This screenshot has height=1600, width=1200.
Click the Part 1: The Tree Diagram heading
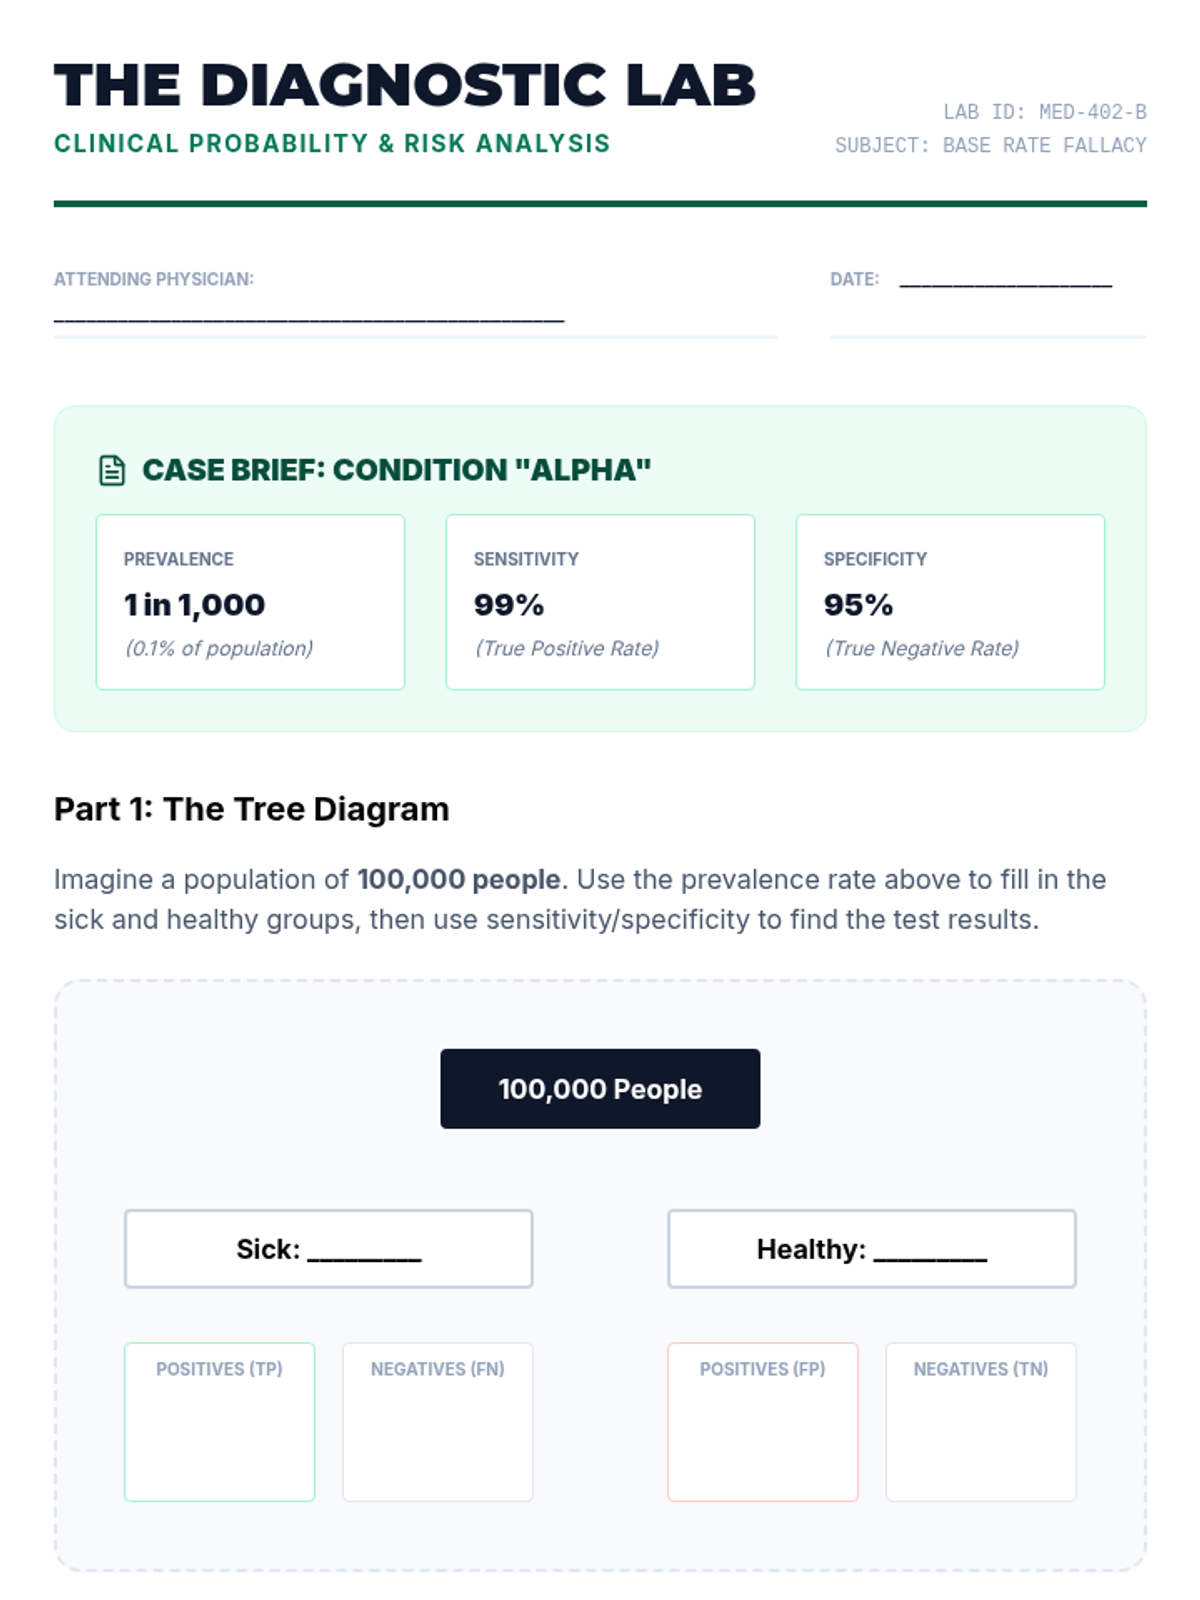pos(252,809)
